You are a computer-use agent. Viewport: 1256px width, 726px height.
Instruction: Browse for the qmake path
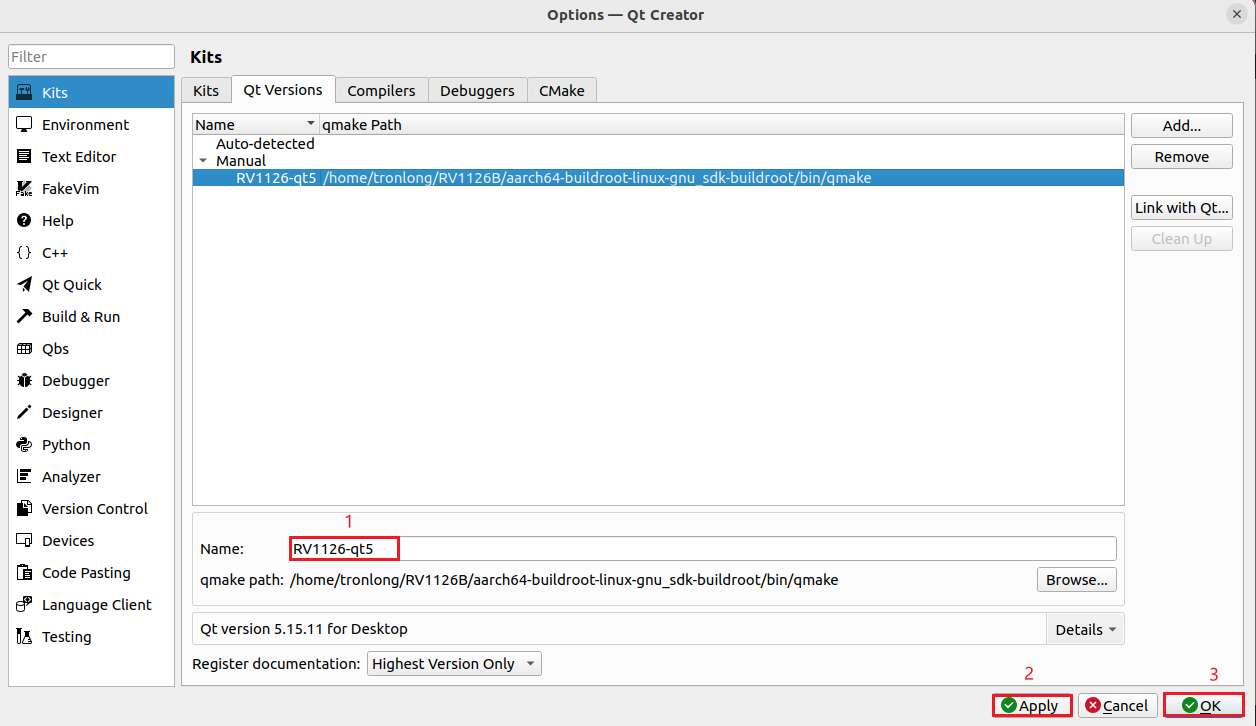[1077, 580]
